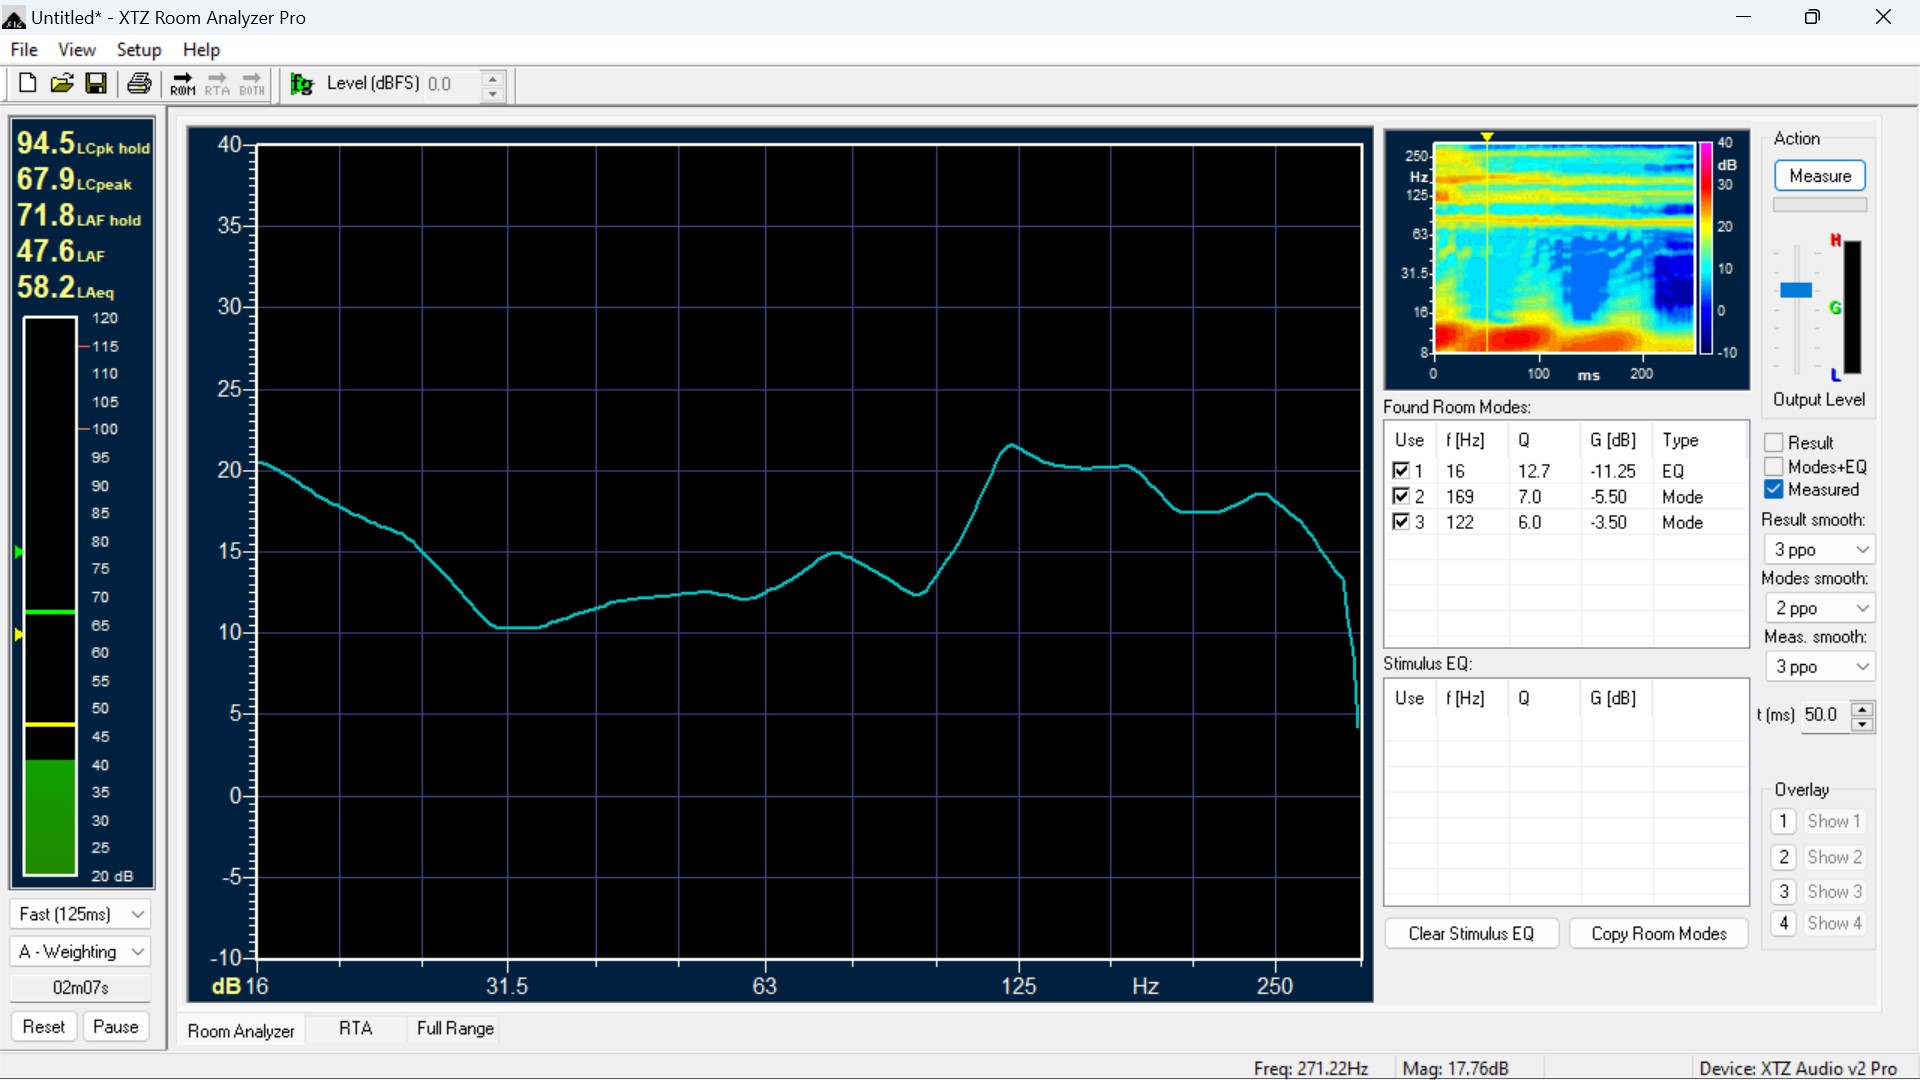Image resolution: width=1920 pixels, height=1080 pixels.
Task: Increase t (ms) with the up stepper
Action: tap(1862, 708)
